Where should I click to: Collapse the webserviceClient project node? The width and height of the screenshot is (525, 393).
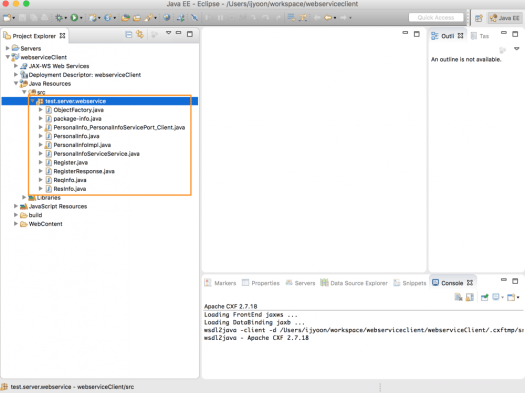(7, 57)
